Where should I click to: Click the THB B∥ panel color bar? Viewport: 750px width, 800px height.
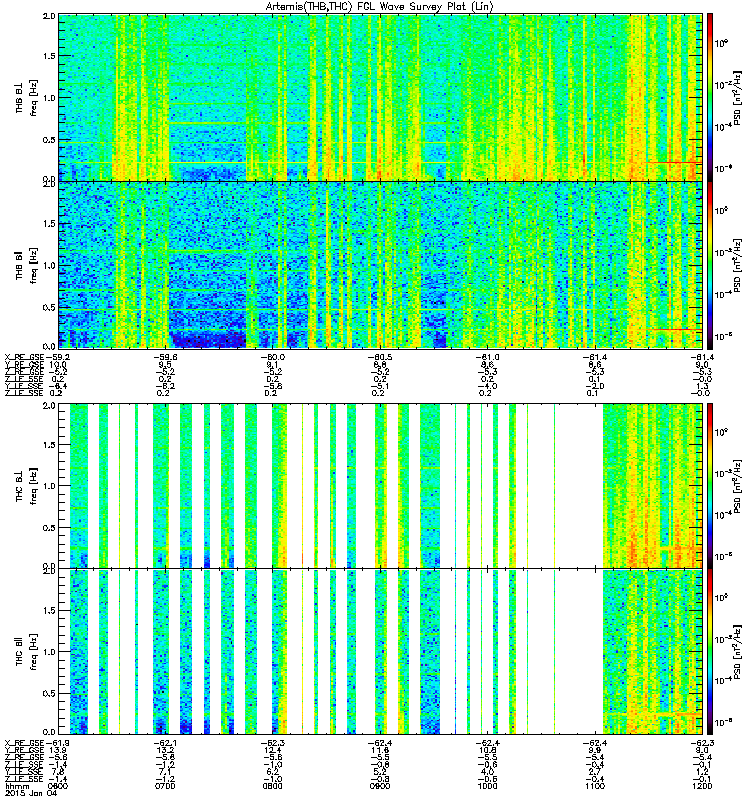[x=710, y=265]
